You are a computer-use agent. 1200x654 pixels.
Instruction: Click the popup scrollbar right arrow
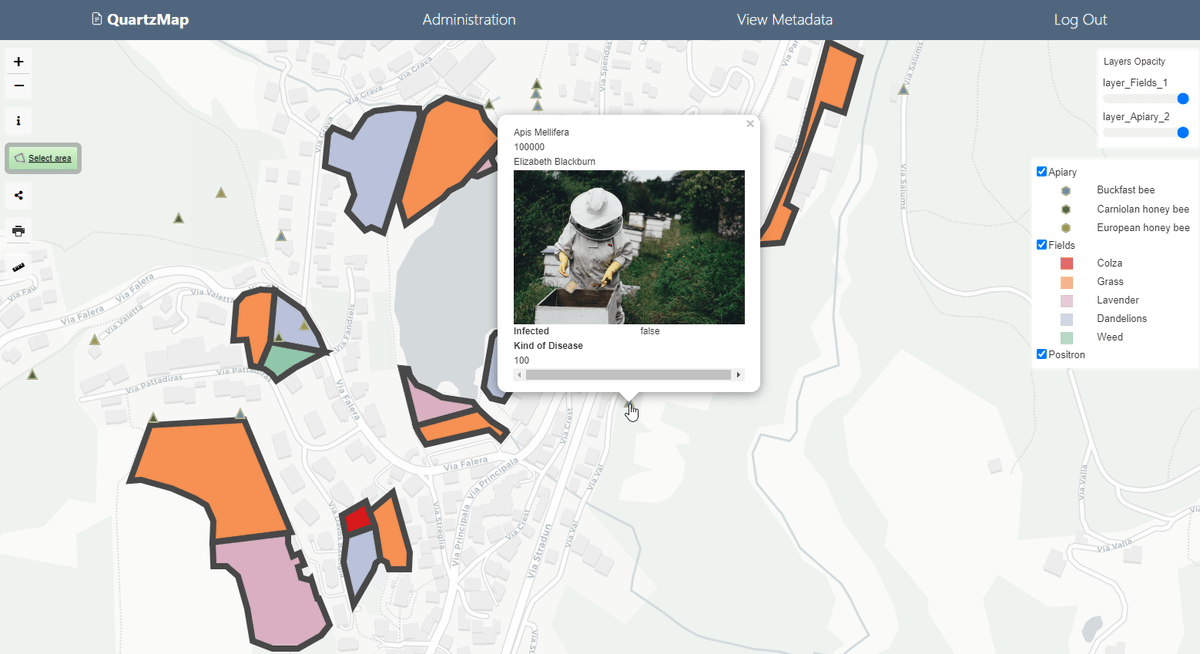tap(738, 374)
